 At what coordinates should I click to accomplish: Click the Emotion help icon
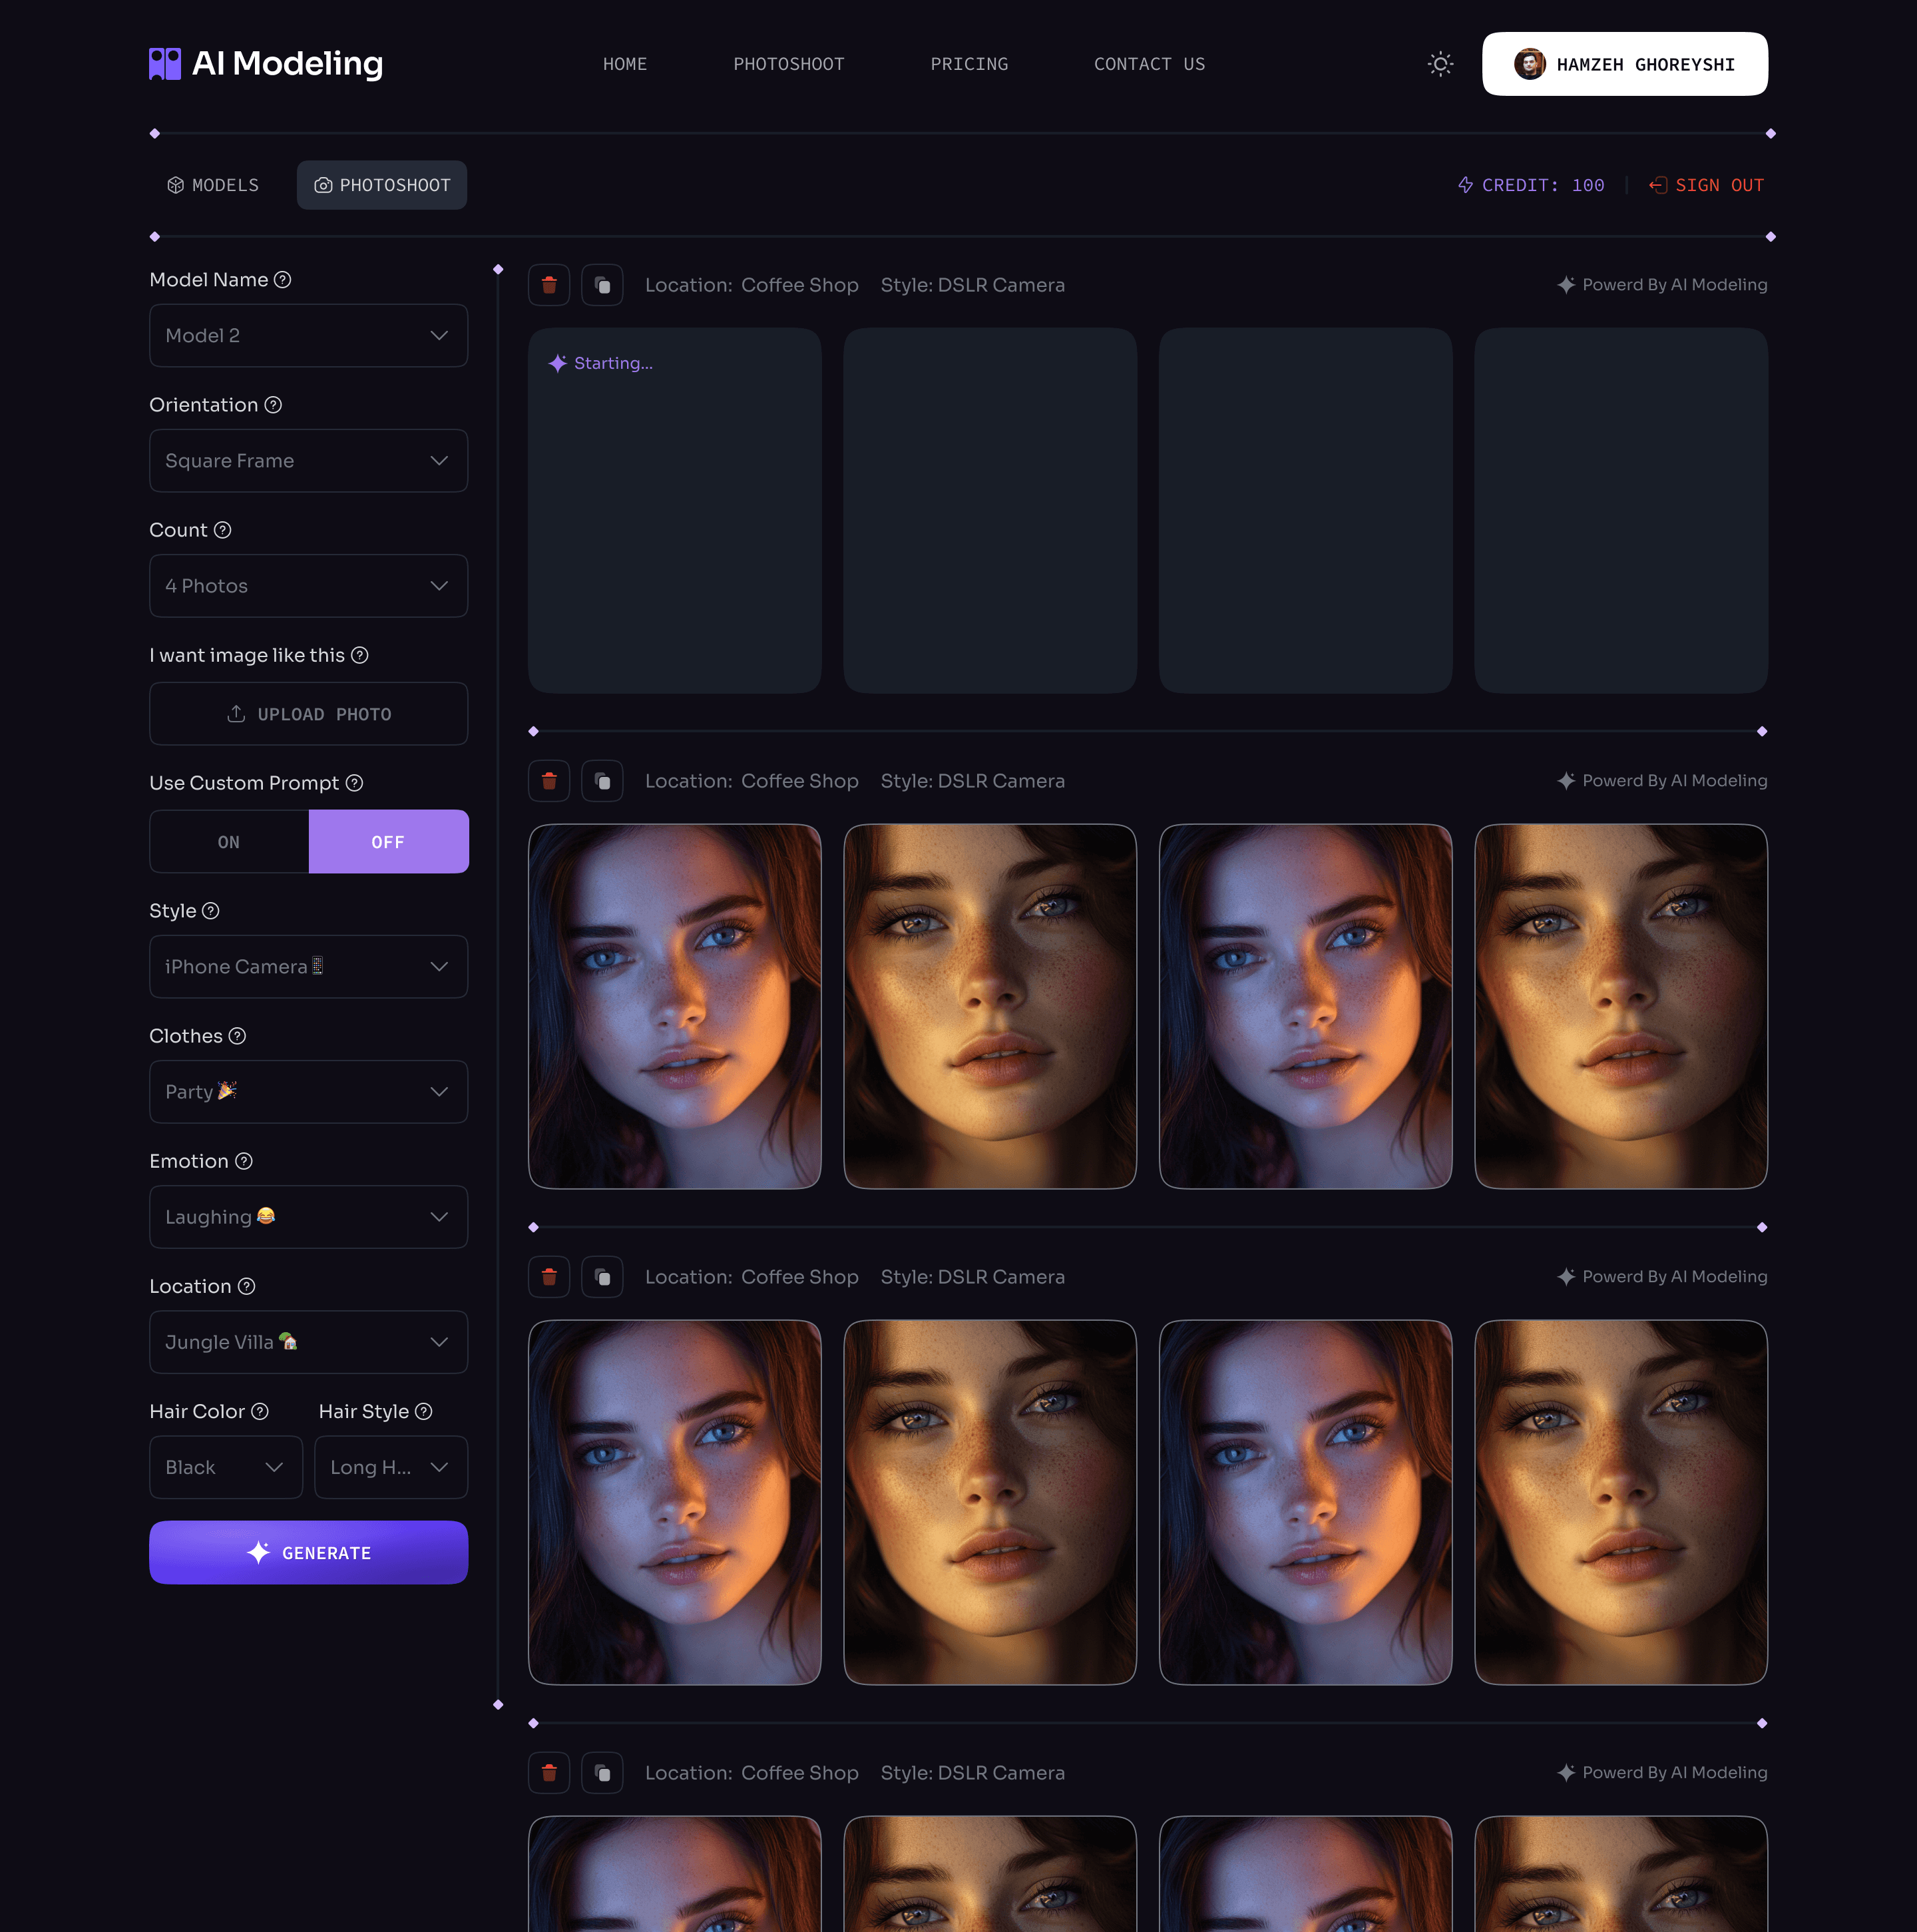tap(244, 1161)
